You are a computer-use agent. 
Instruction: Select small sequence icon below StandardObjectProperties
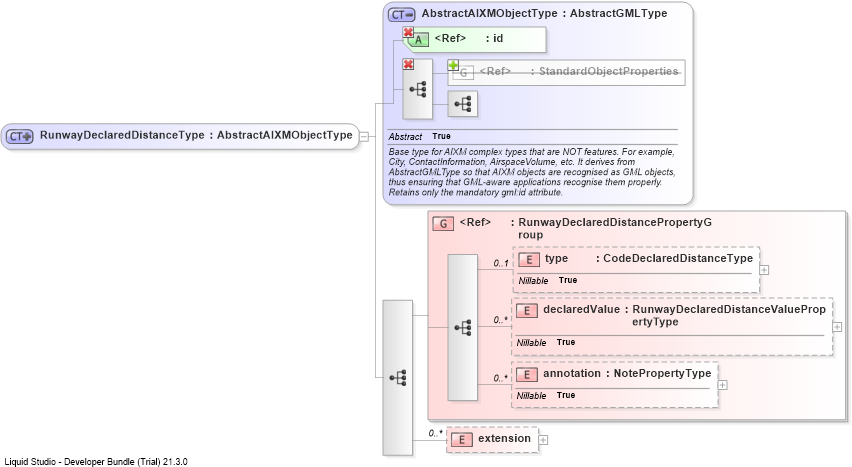tap(462, 104)
